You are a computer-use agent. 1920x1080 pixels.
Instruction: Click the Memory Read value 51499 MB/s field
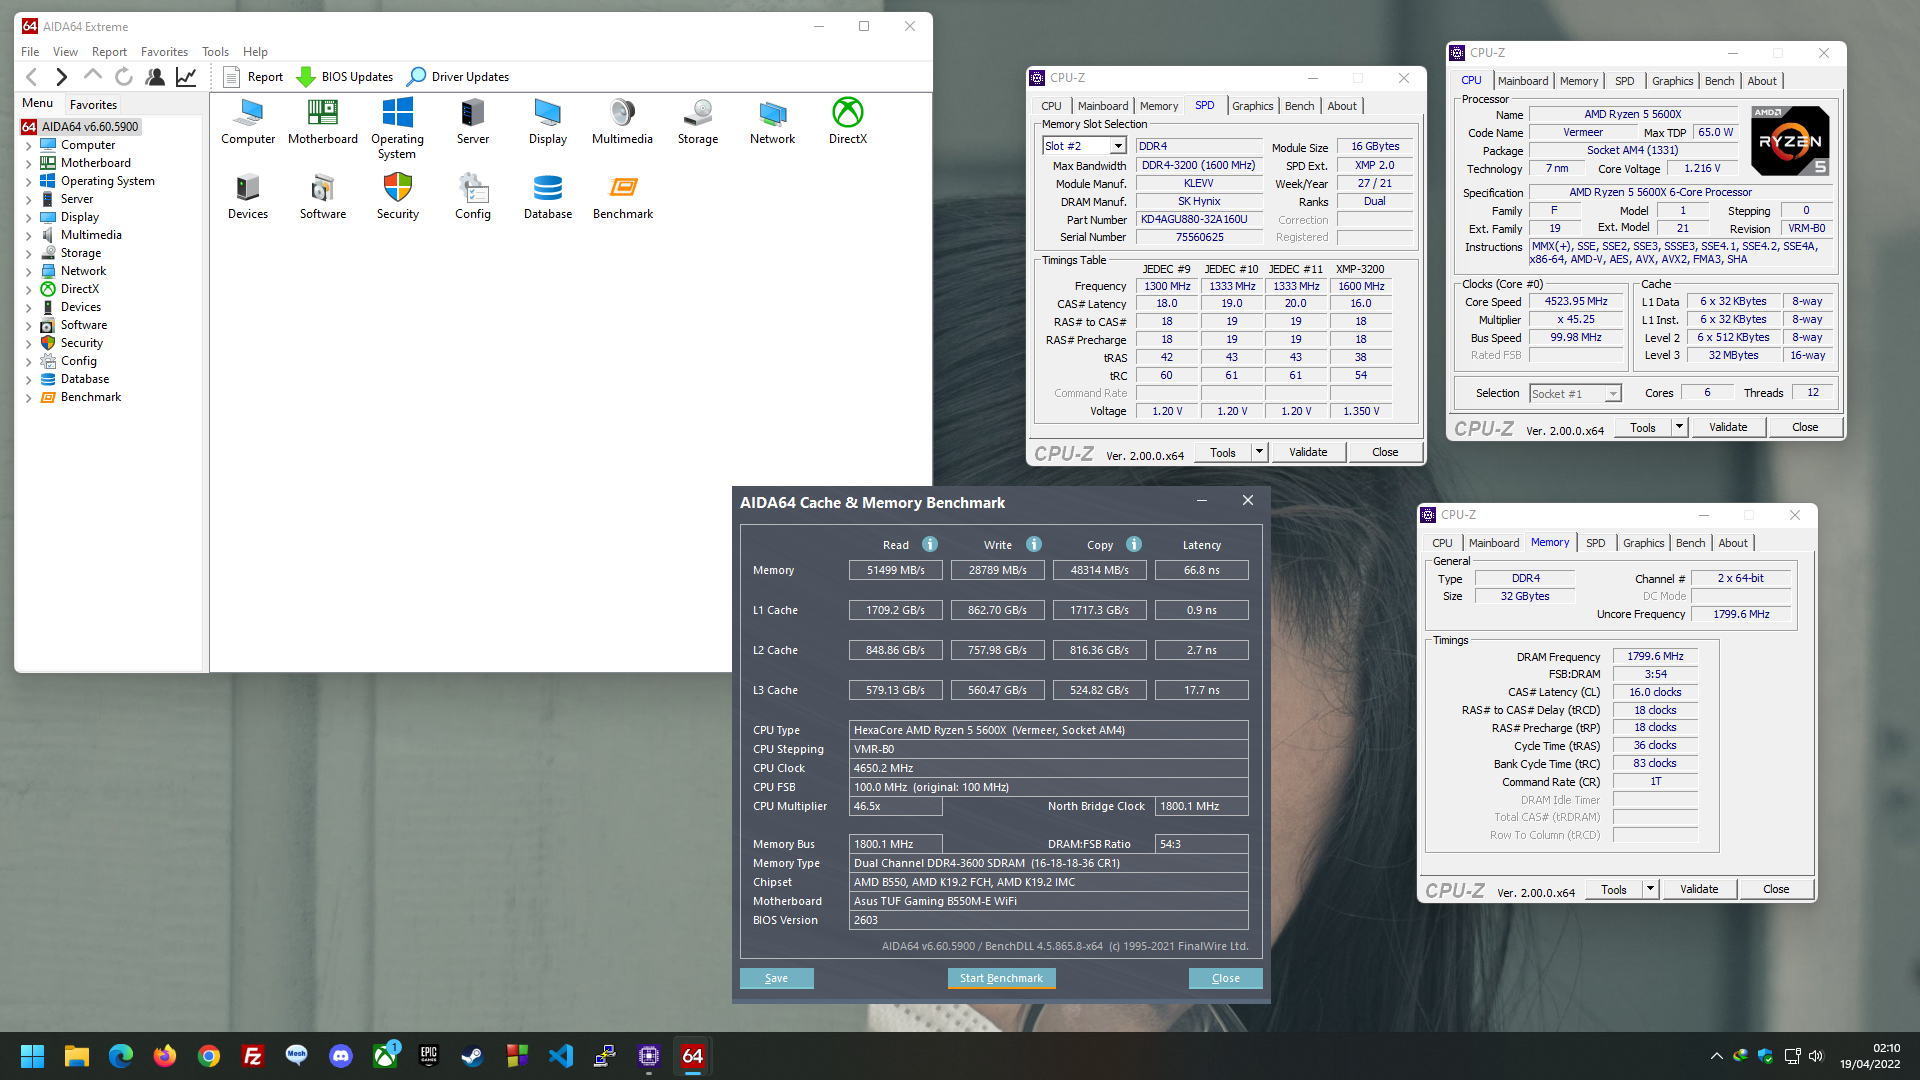pos(895,570)
